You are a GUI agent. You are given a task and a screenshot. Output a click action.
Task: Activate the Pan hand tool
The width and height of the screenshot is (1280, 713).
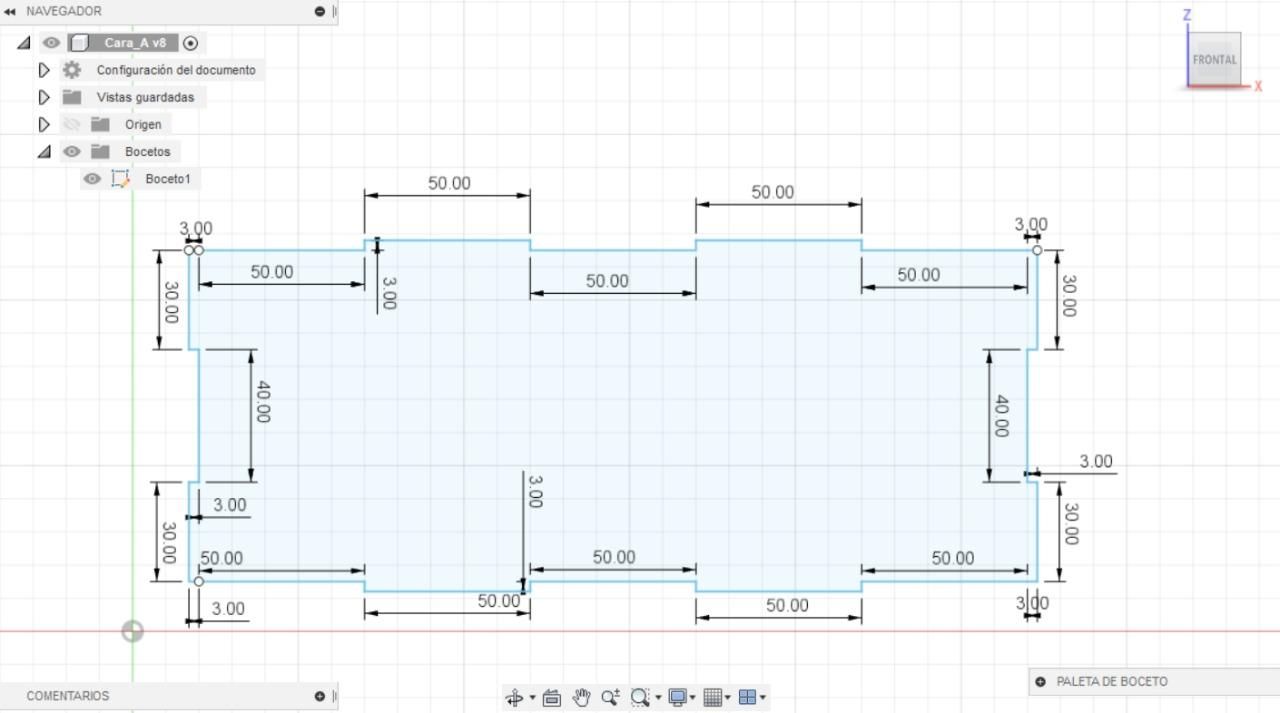click(581, 698)
